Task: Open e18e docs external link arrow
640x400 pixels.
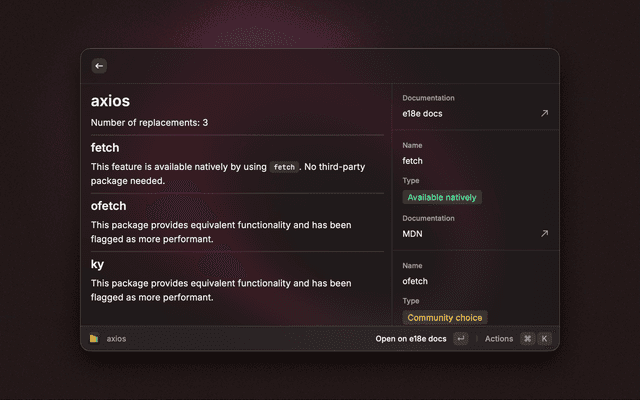Action: point(544,113)
